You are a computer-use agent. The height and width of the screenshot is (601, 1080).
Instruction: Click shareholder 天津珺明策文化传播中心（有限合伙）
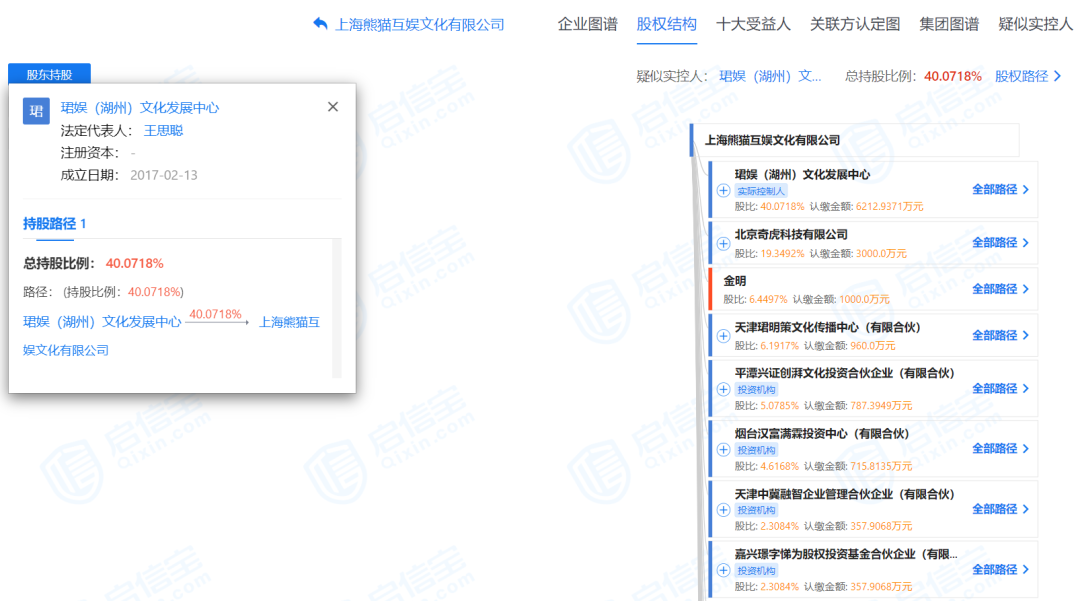pyautogui.click(x=827, y=327)
